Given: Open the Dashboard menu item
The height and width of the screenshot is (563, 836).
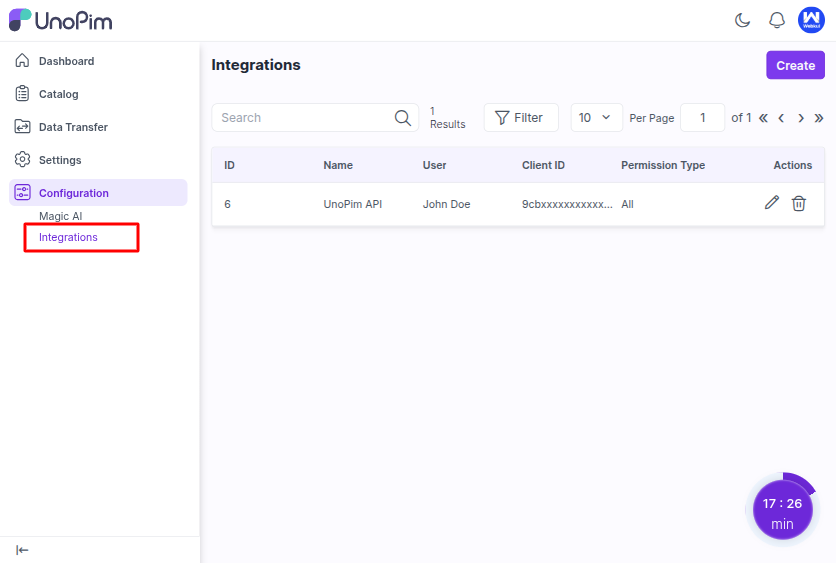Looking at the screenshot, I should pos(66,61).
